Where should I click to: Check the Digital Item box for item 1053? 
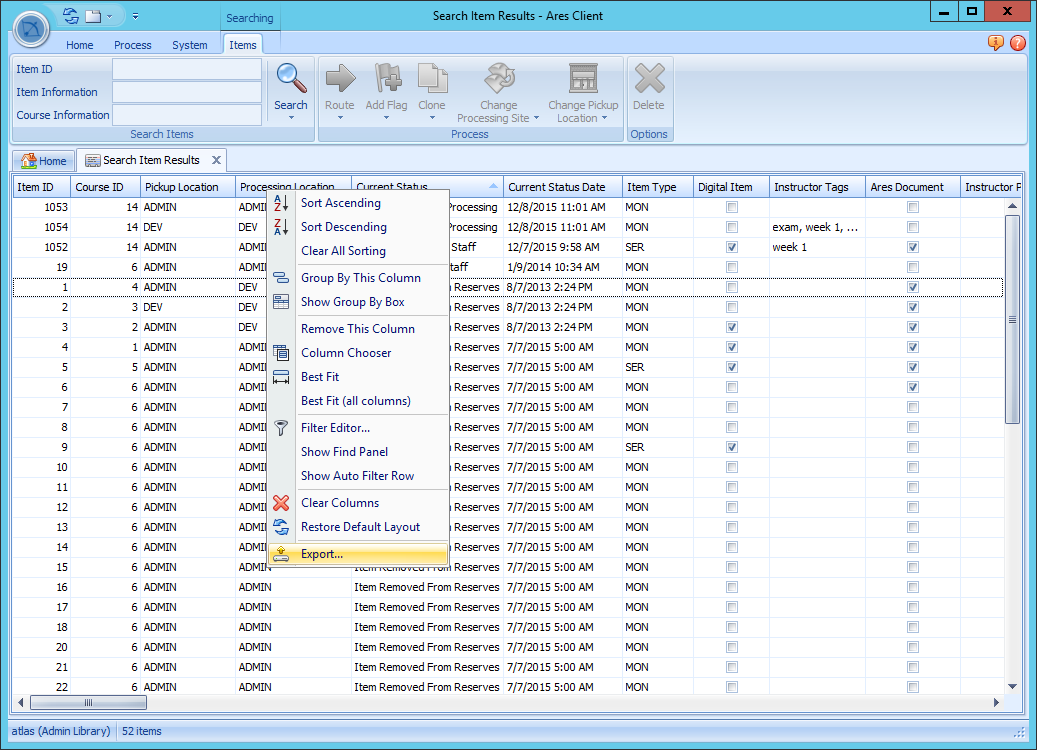(x=731, y=206)
